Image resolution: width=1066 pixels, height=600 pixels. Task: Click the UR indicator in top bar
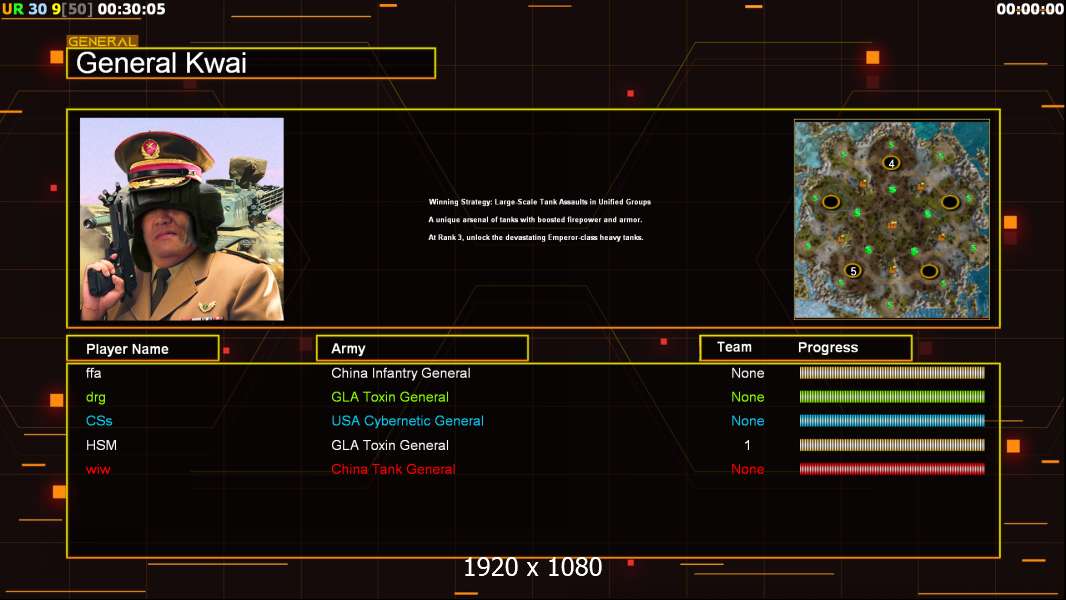[13, 9]
